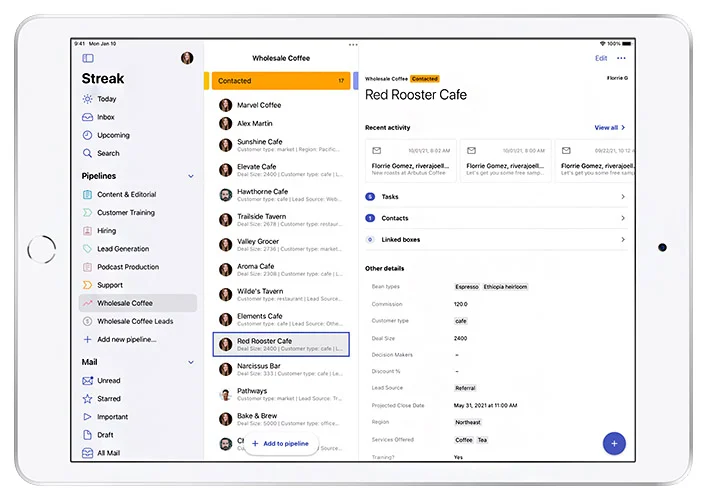Viewport: 706px width, 500px height.
Task: Open Narcissus Bar box
Action: tap(281, 369)
